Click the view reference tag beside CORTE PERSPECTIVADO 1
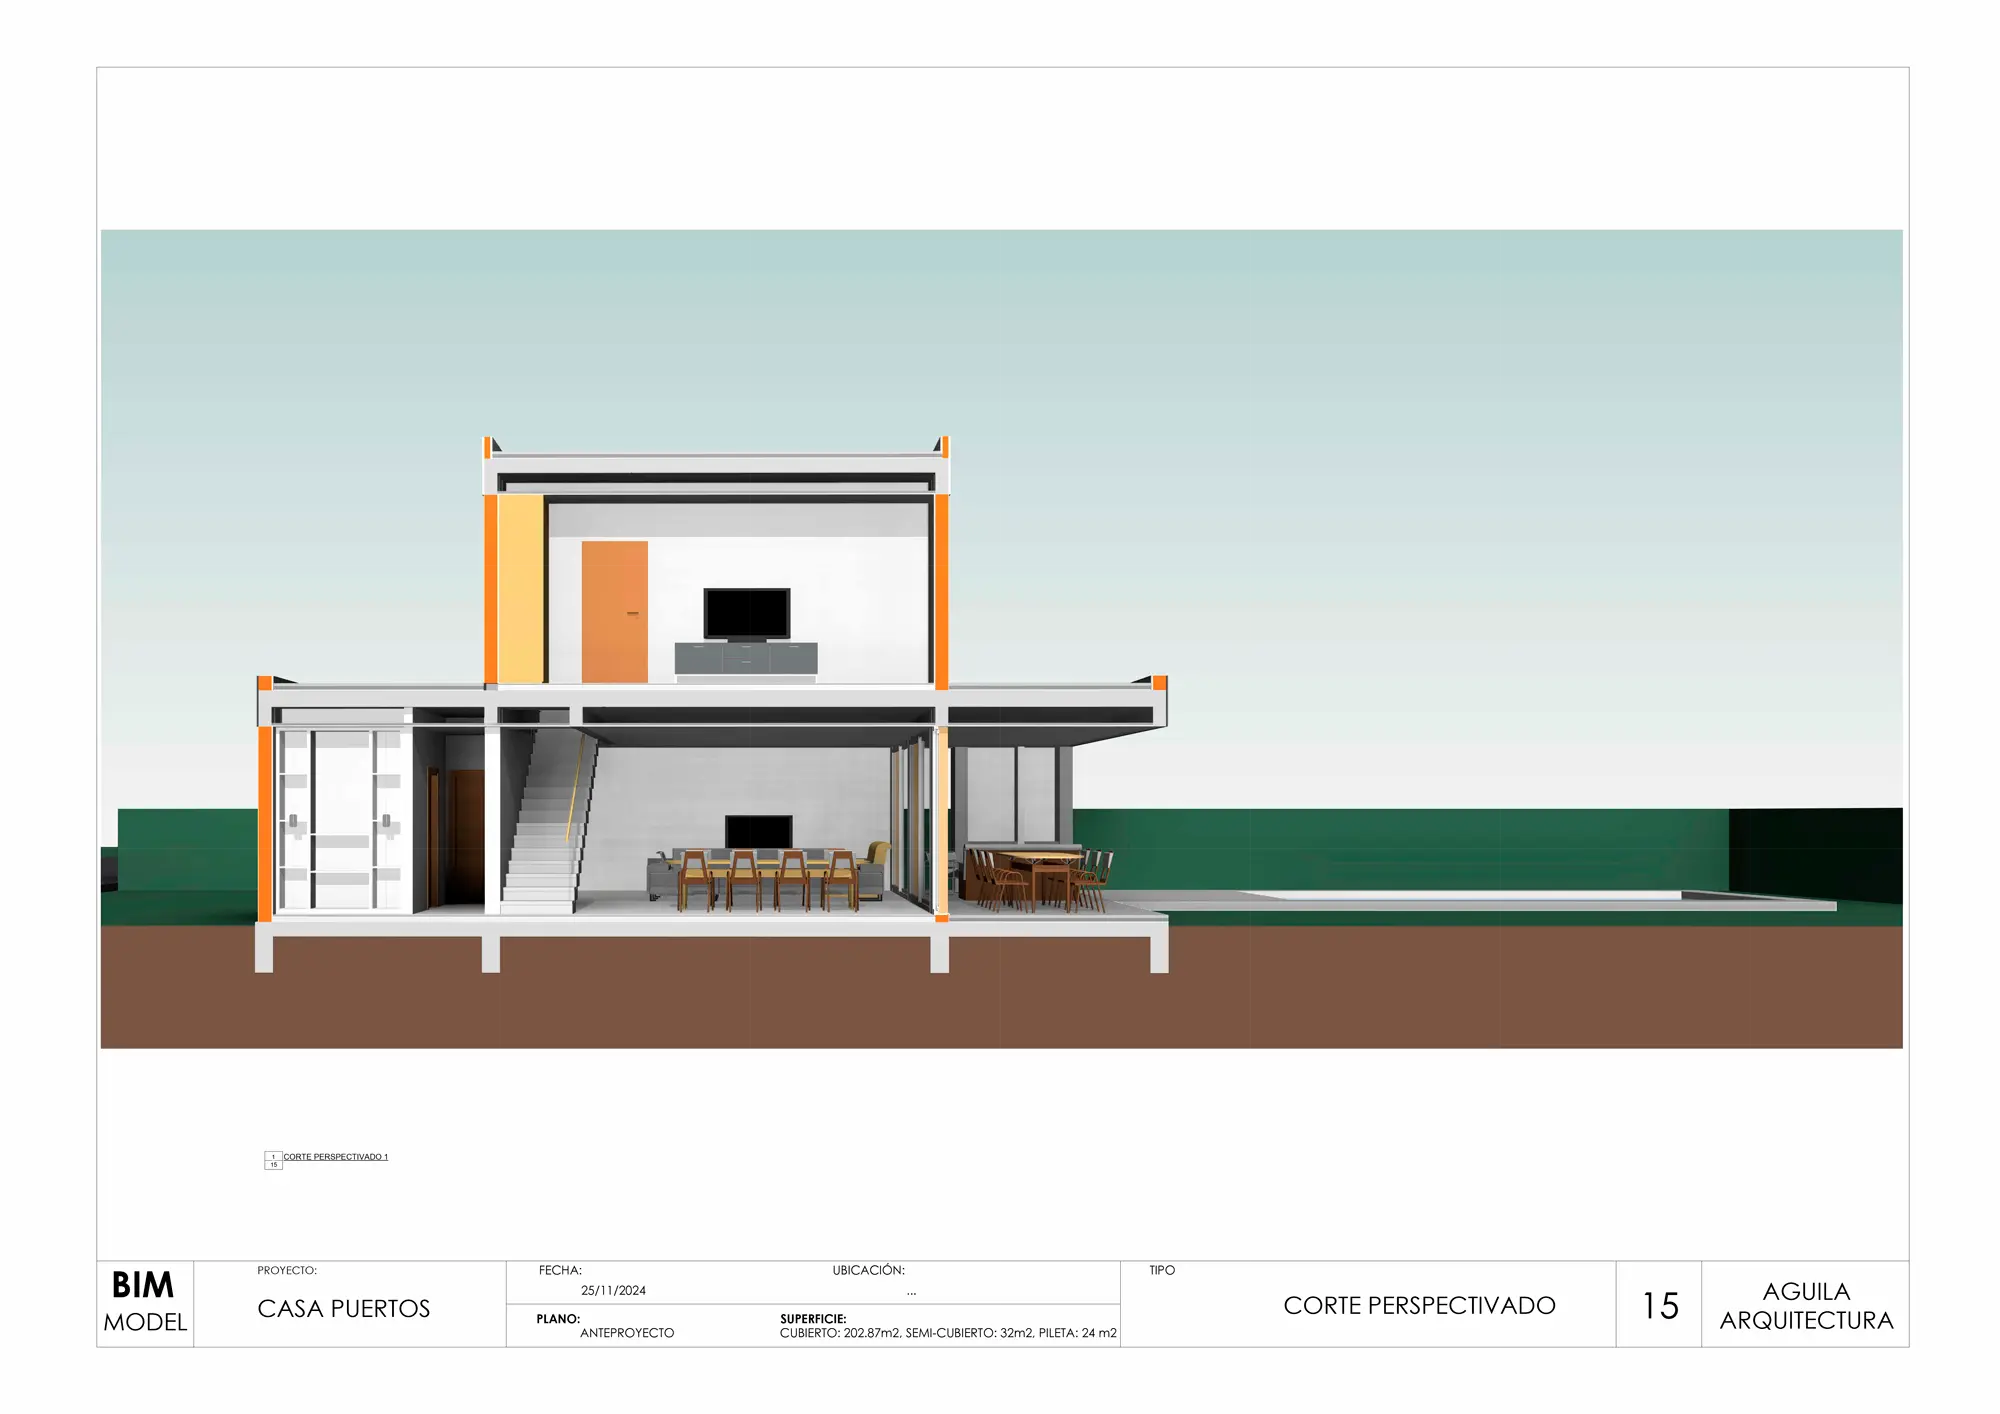The height and width of the screenshot is (1414, 2000). (x=273, y=1161)
